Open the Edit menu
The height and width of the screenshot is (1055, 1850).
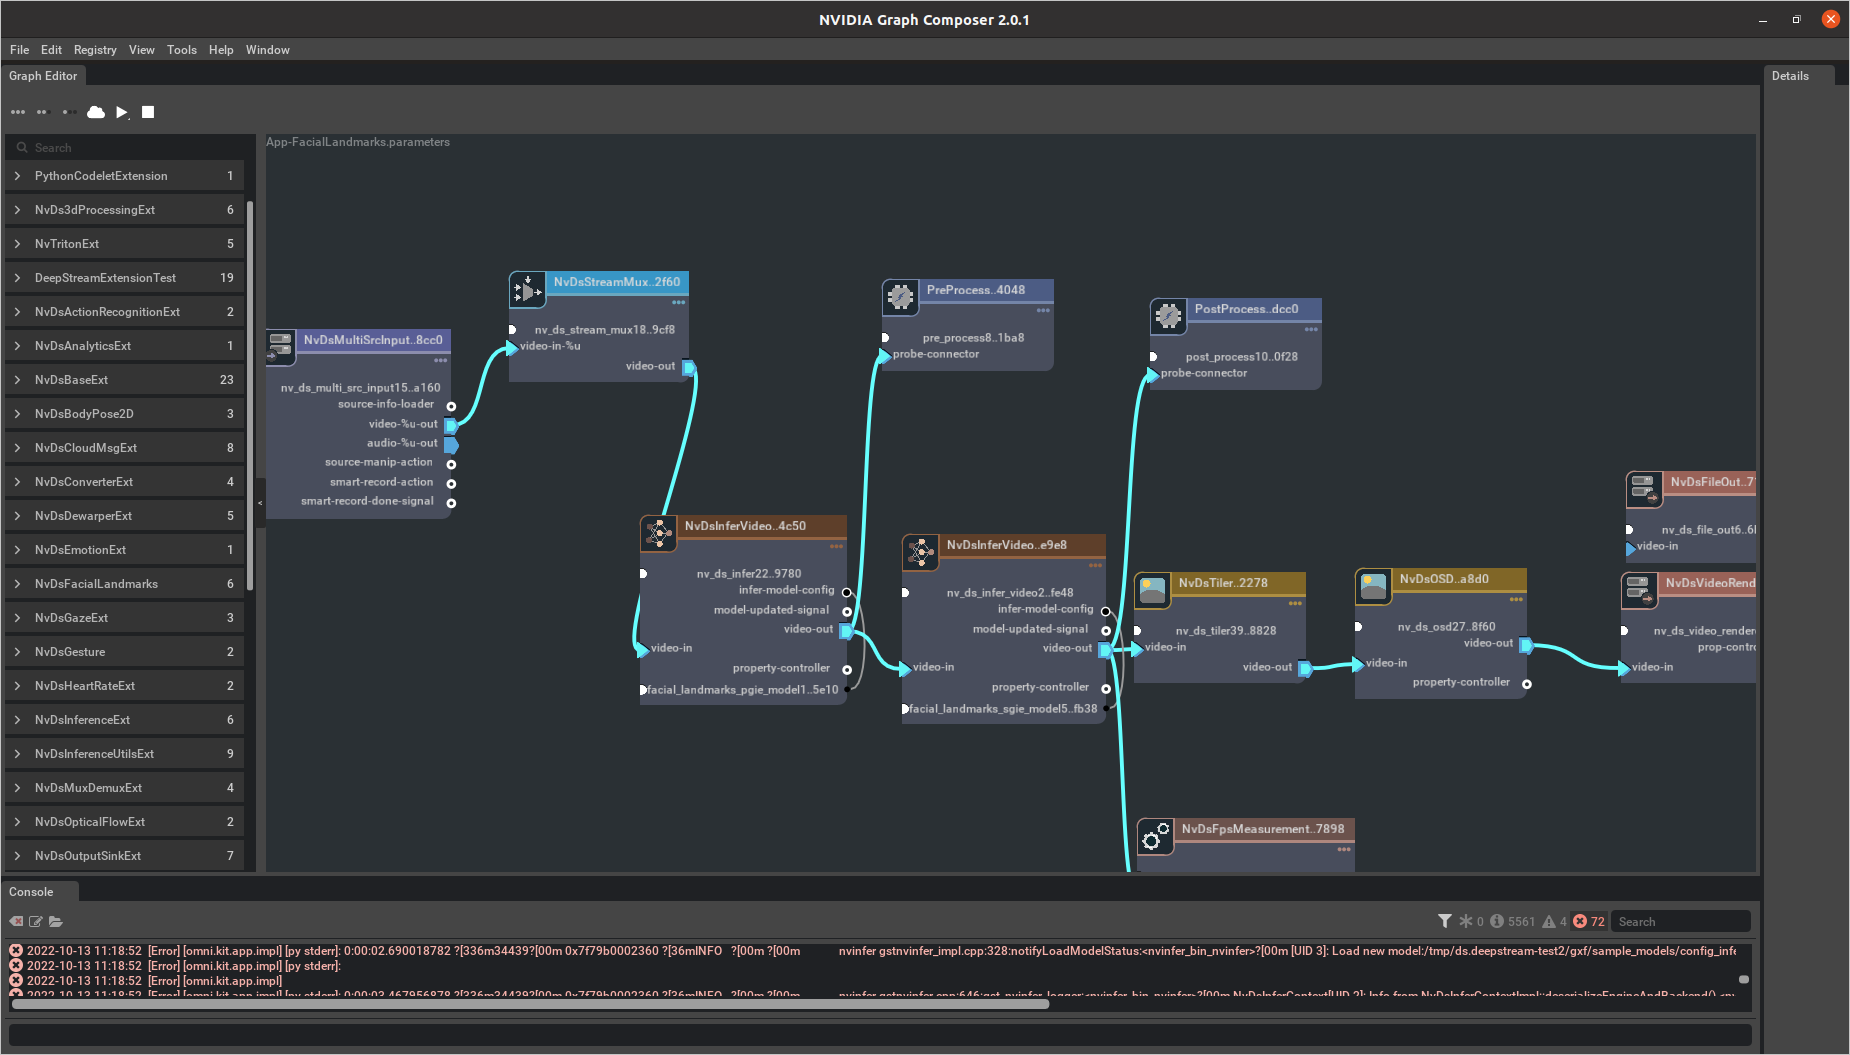pos(51,50)
